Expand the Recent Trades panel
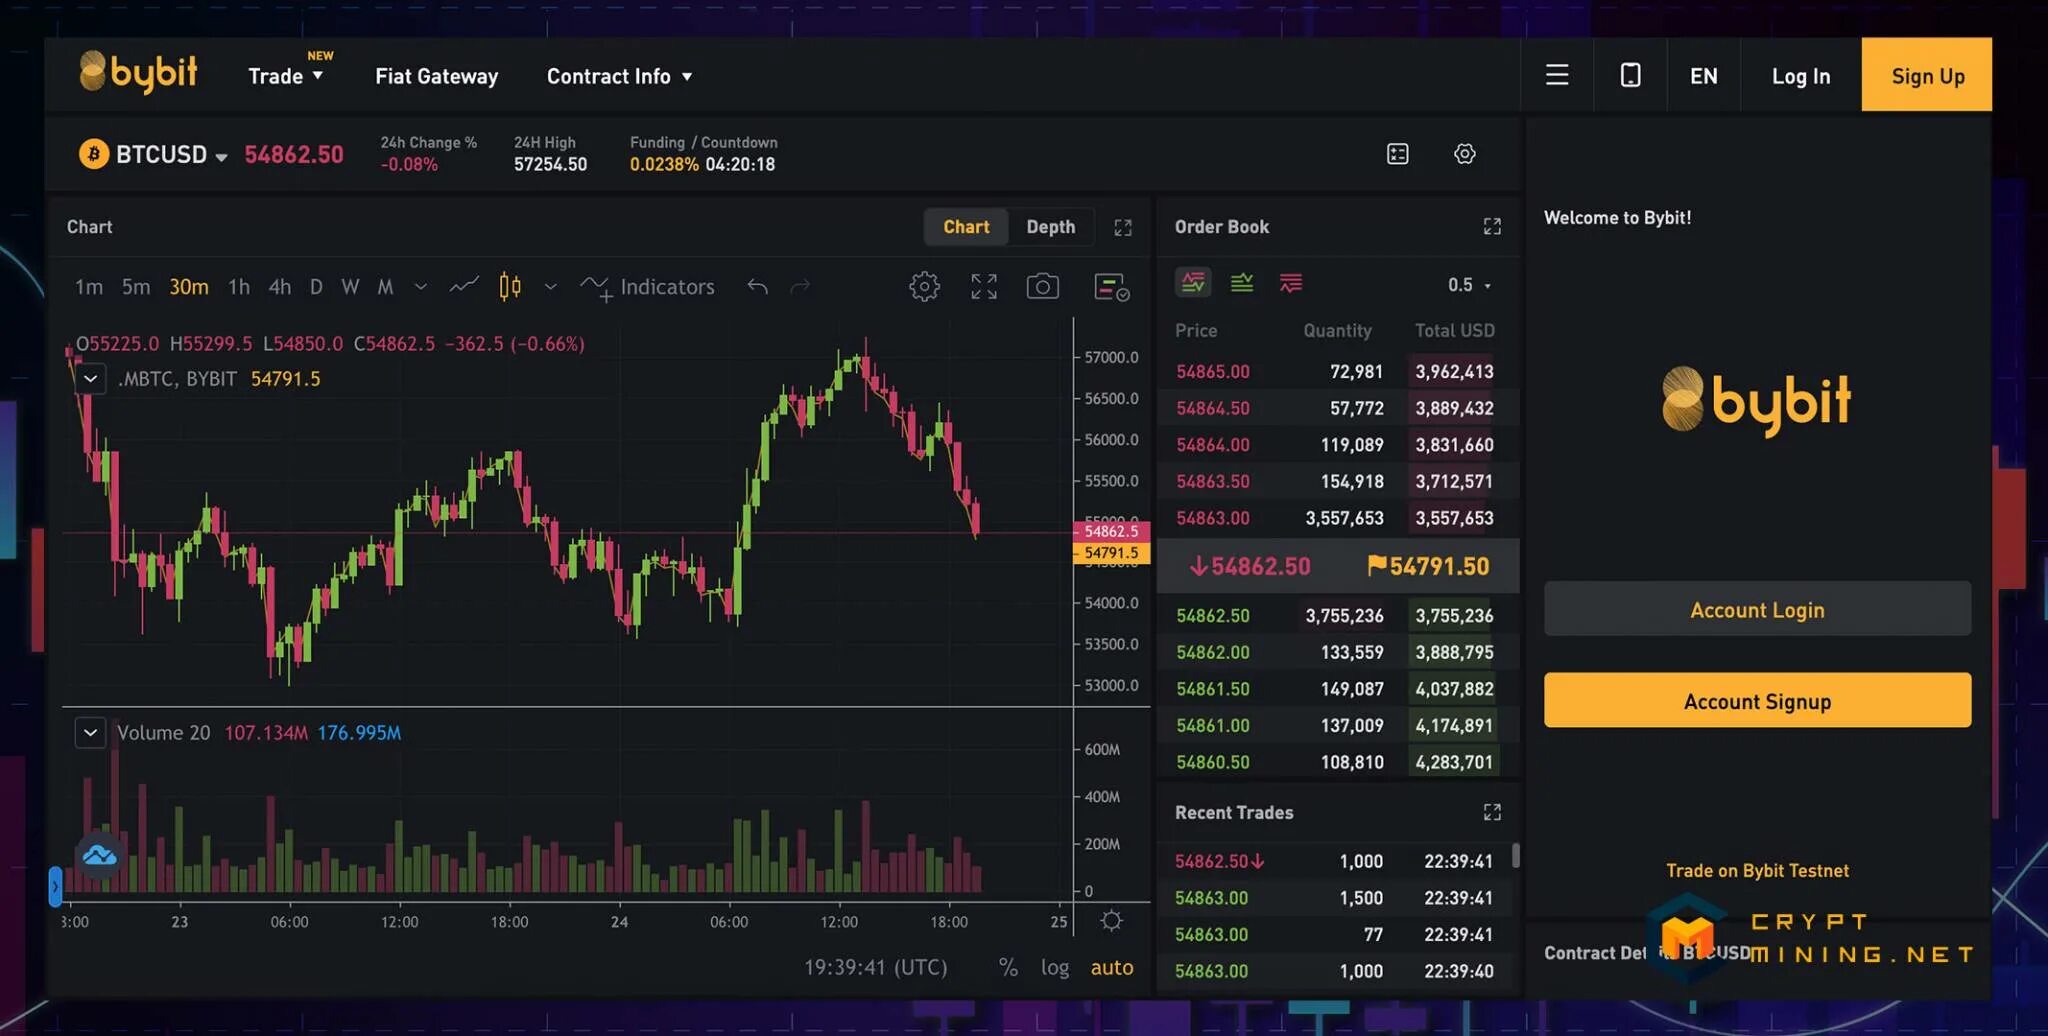This screenshot has width=2048, height=1036. click(1492, 812)
